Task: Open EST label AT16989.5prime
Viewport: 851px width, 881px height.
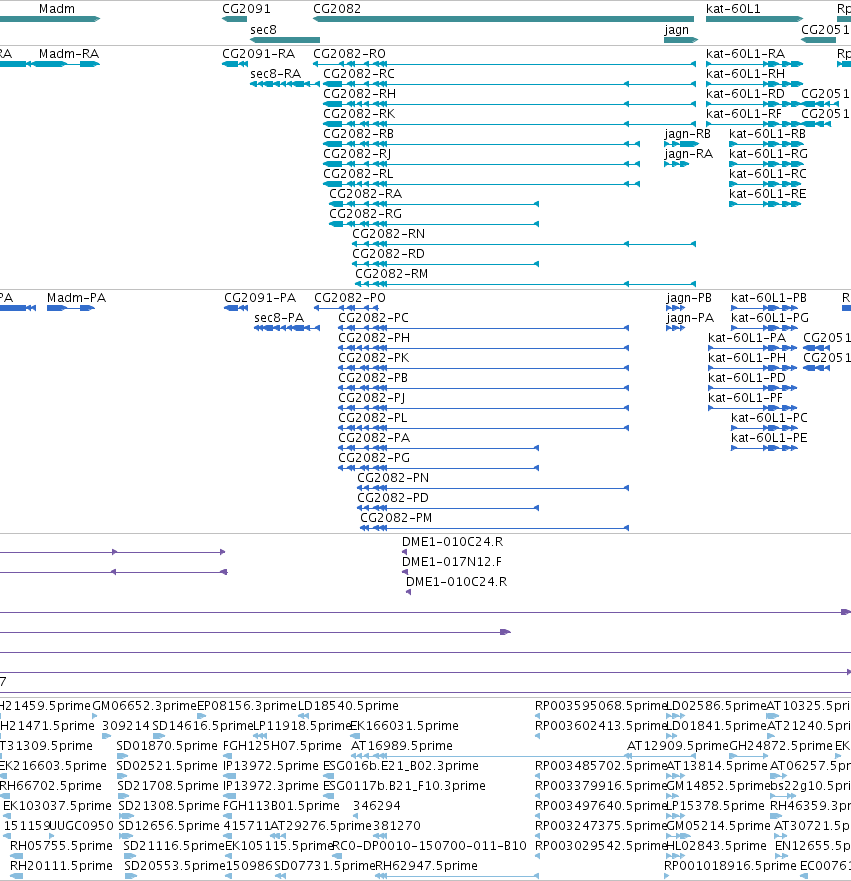Action: (x=402, y=746)
